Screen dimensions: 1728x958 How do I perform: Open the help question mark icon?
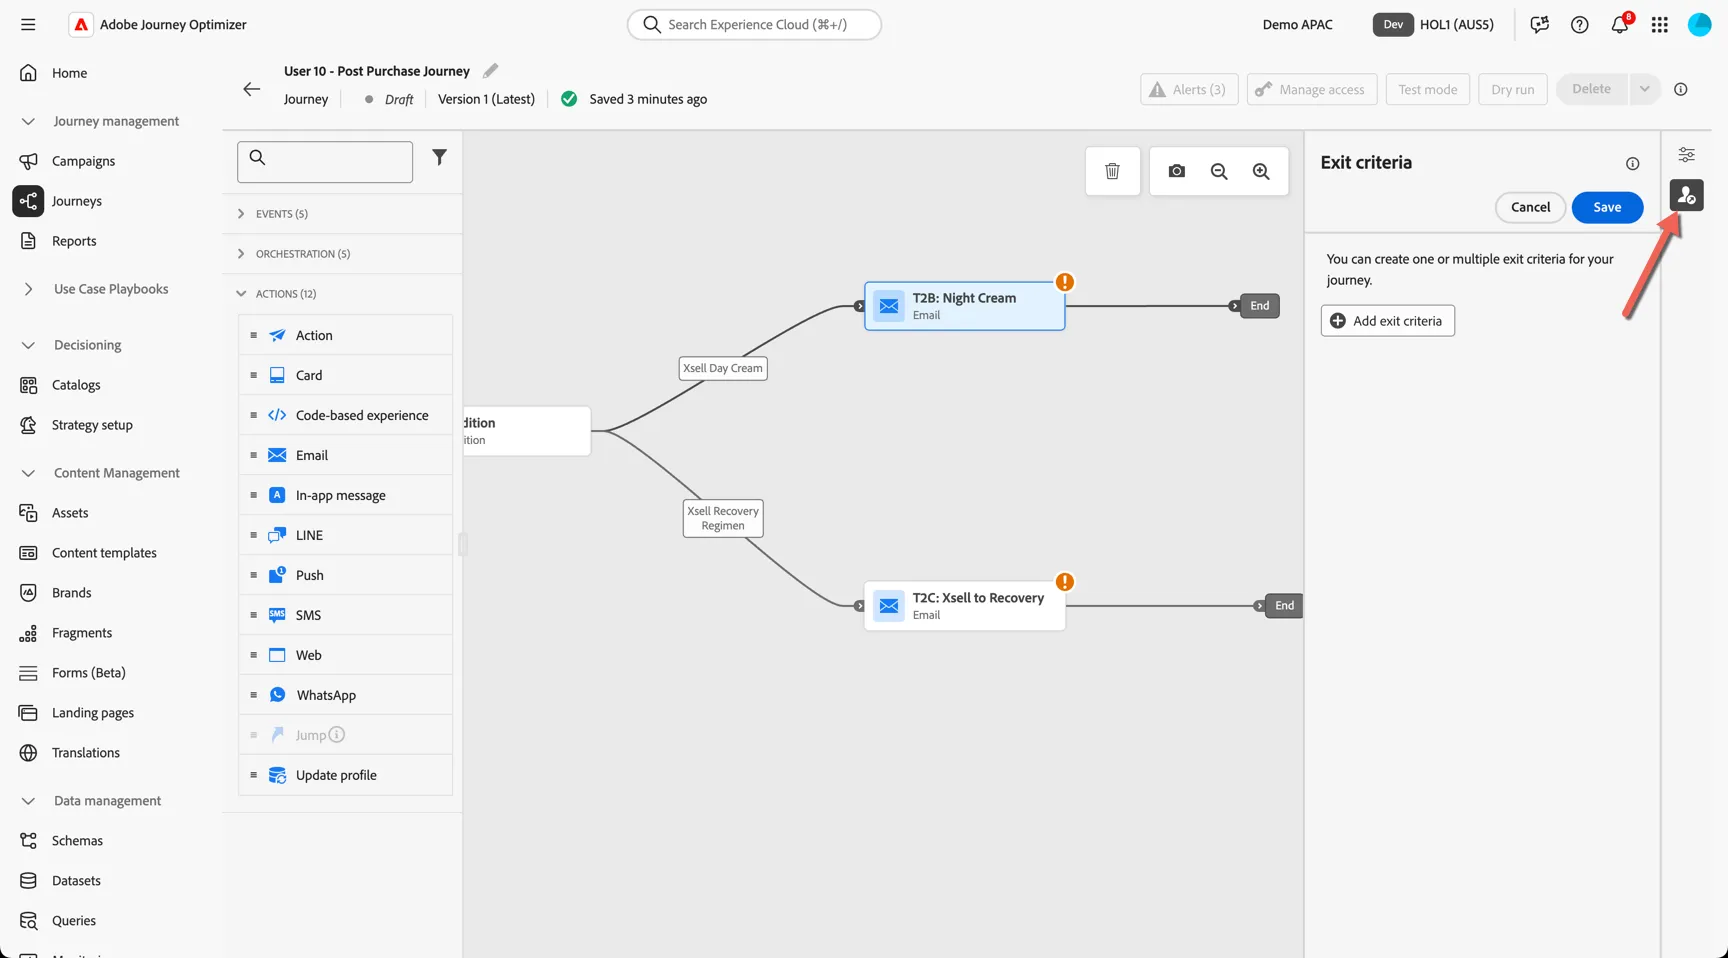point(1579,25)
